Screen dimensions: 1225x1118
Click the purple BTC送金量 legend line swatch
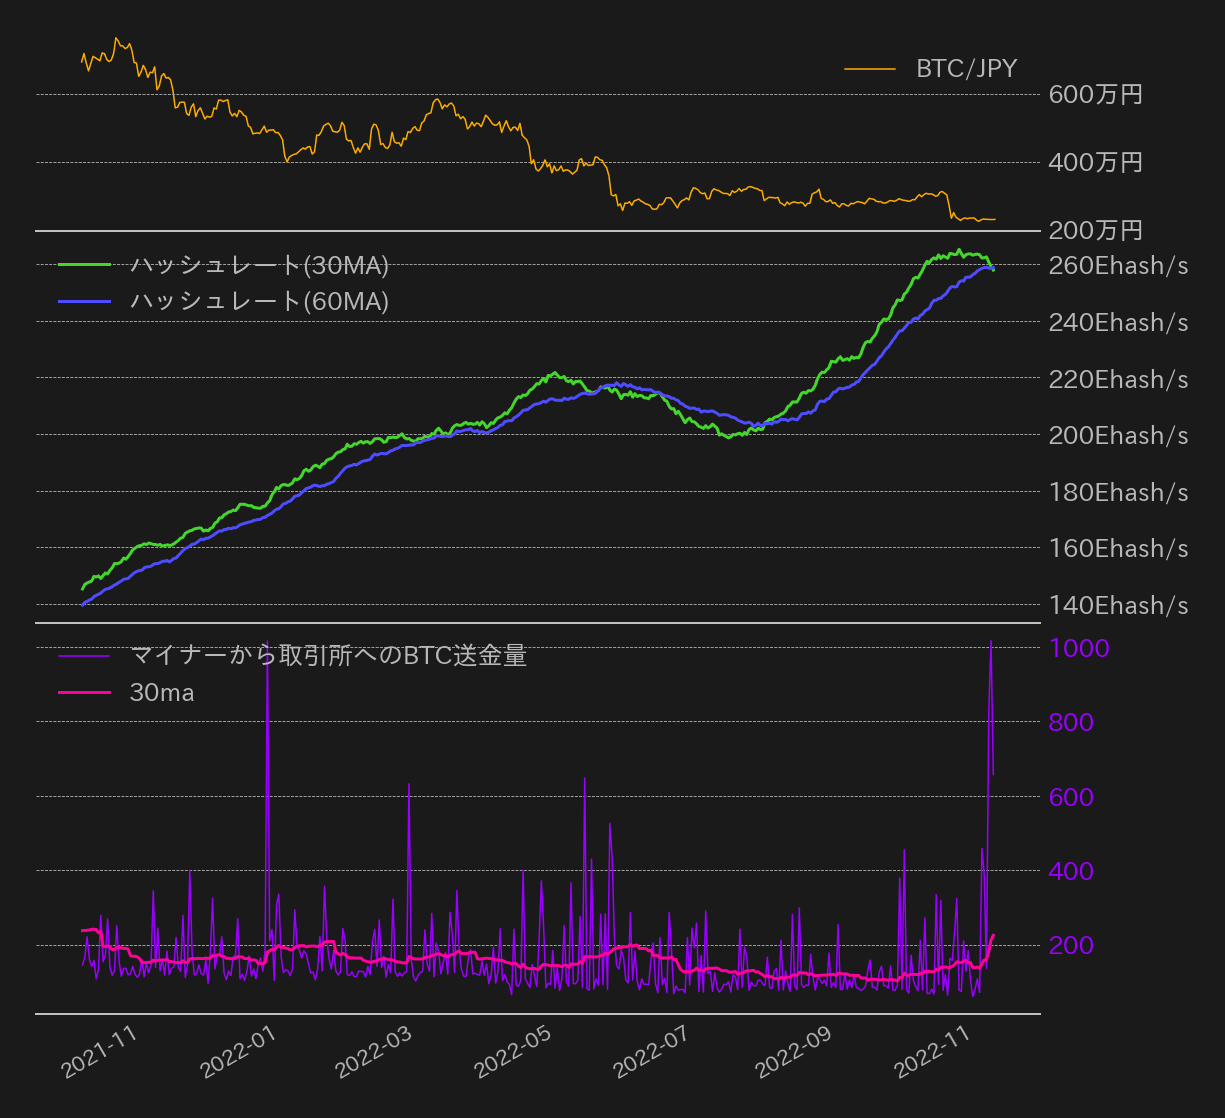(x=84, y=656)
